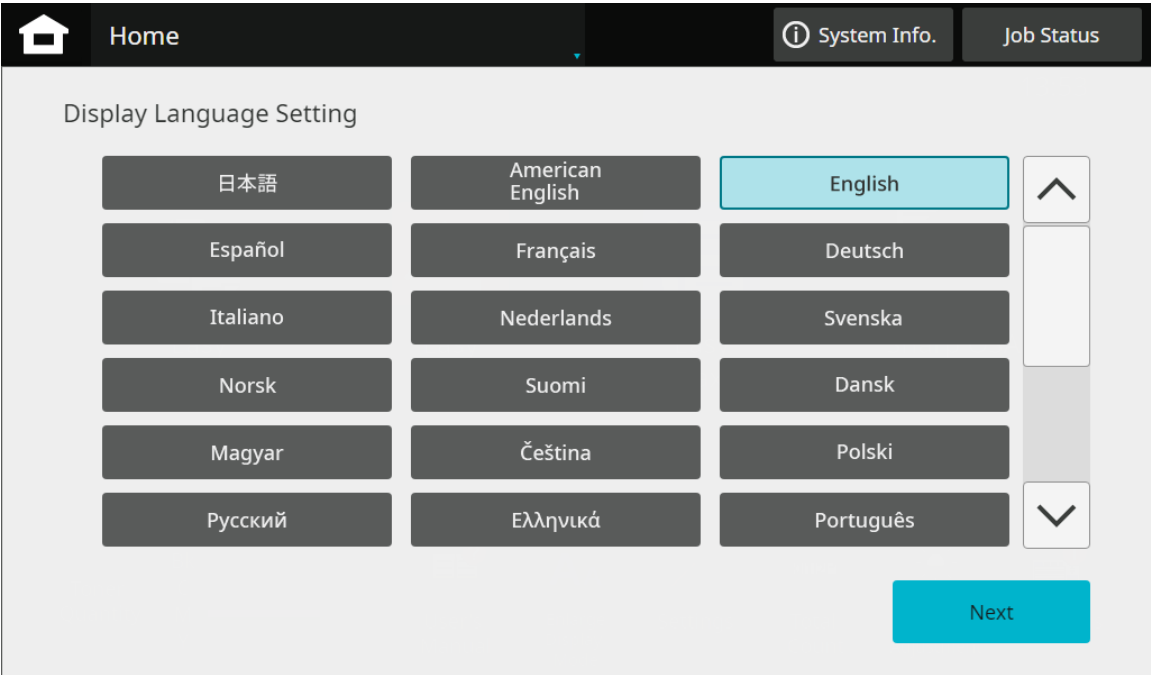The width and height of the screenshot is (1151, 675).
Task: Click the language list scrollbar thumb
Action: (x=1056, y=296)
